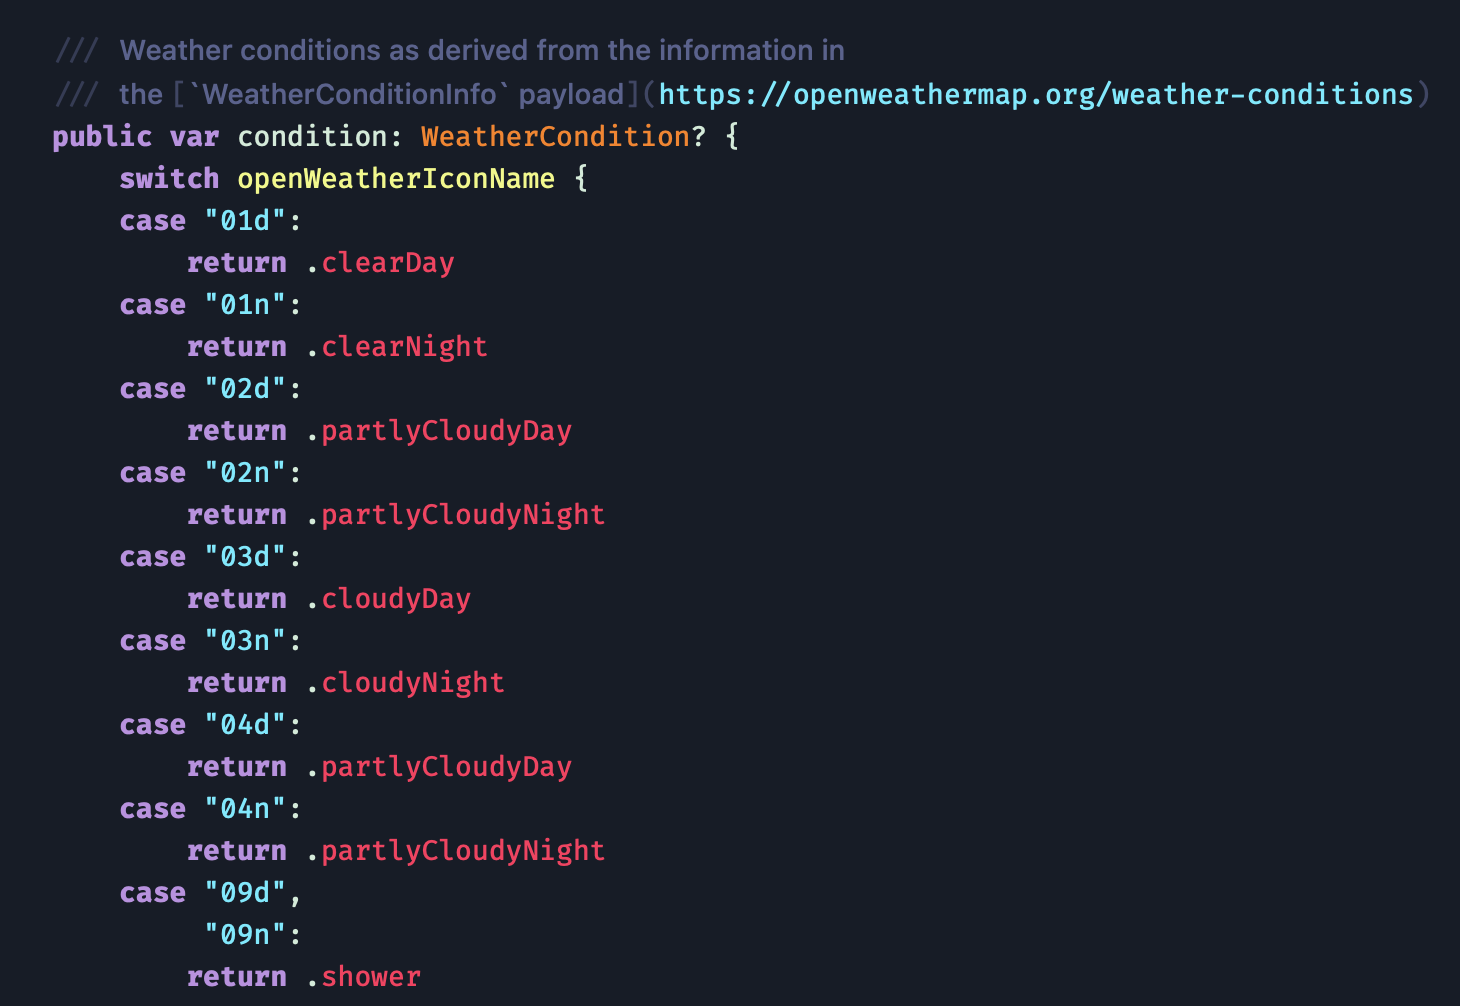
Task: Click the .clearNight return value
Action: (397, 346)
